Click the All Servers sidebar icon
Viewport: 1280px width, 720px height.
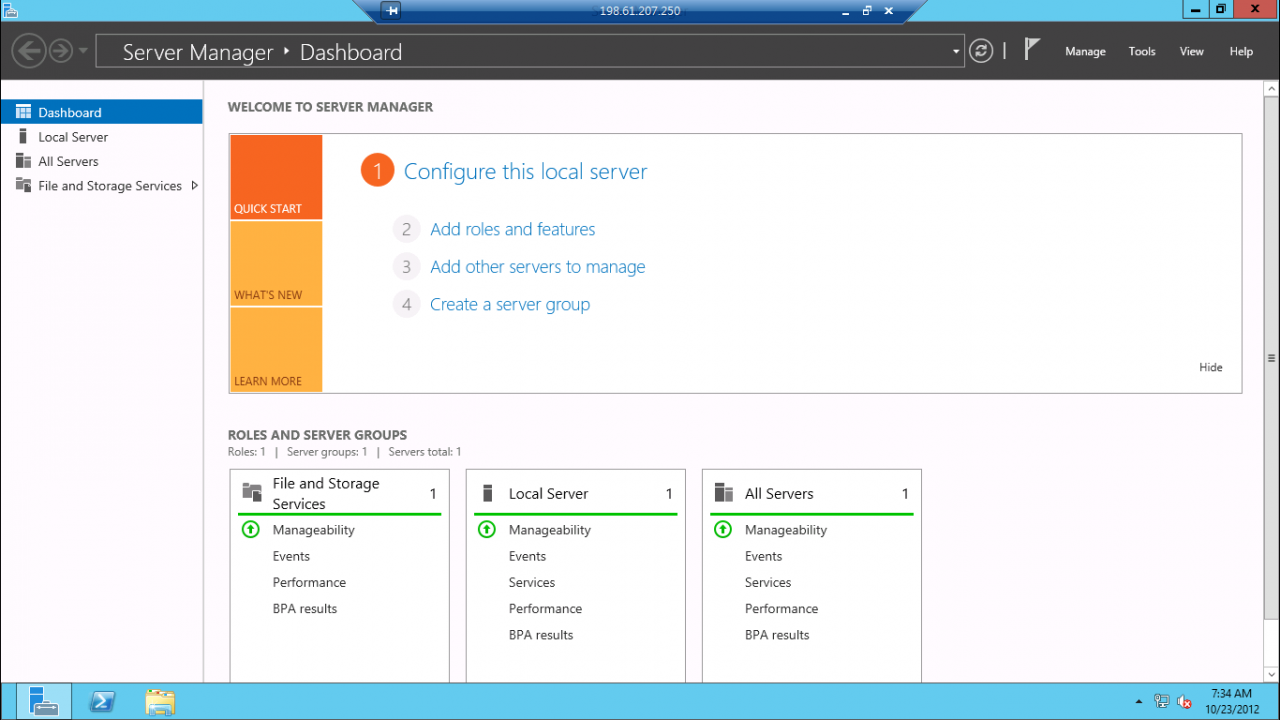point(23,161)
